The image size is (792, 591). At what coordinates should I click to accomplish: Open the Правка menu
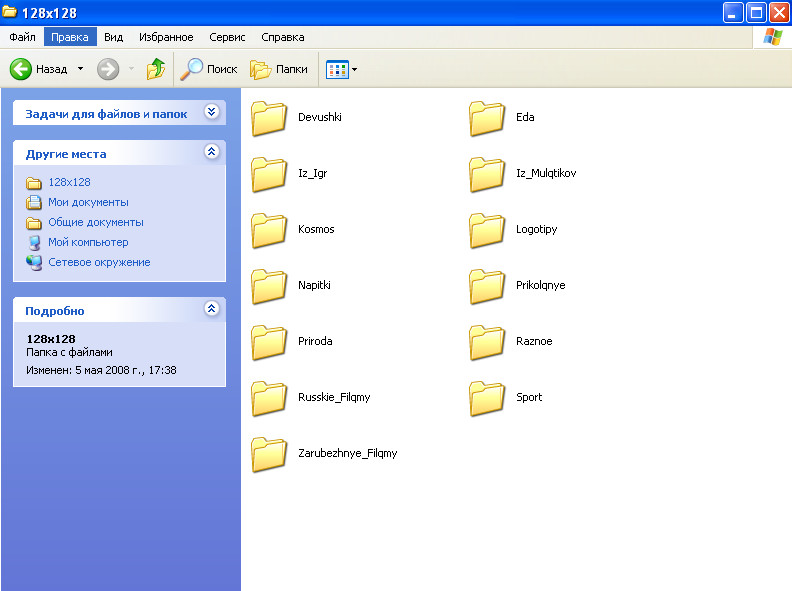coord(70,37)
